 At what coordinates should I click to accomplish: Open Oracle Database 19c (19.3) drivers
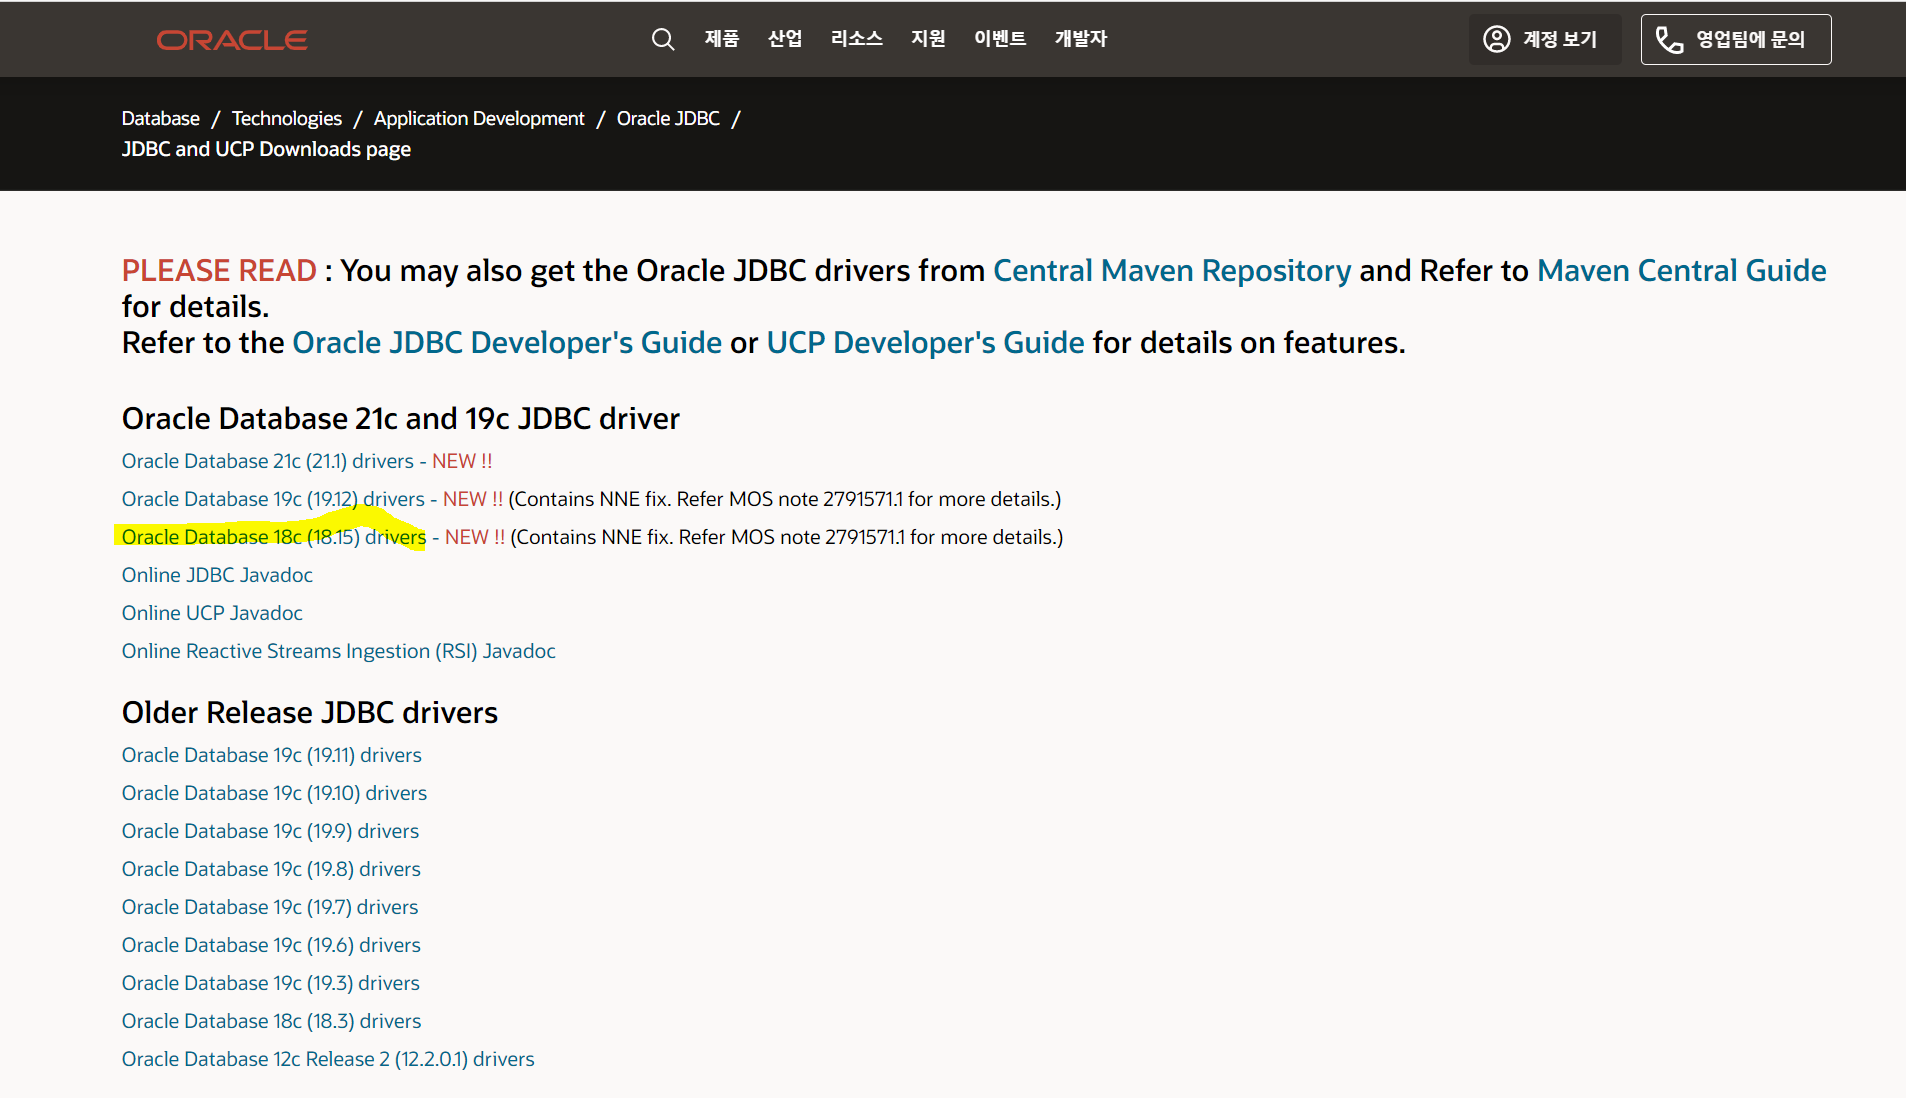[x=271, y=983]
